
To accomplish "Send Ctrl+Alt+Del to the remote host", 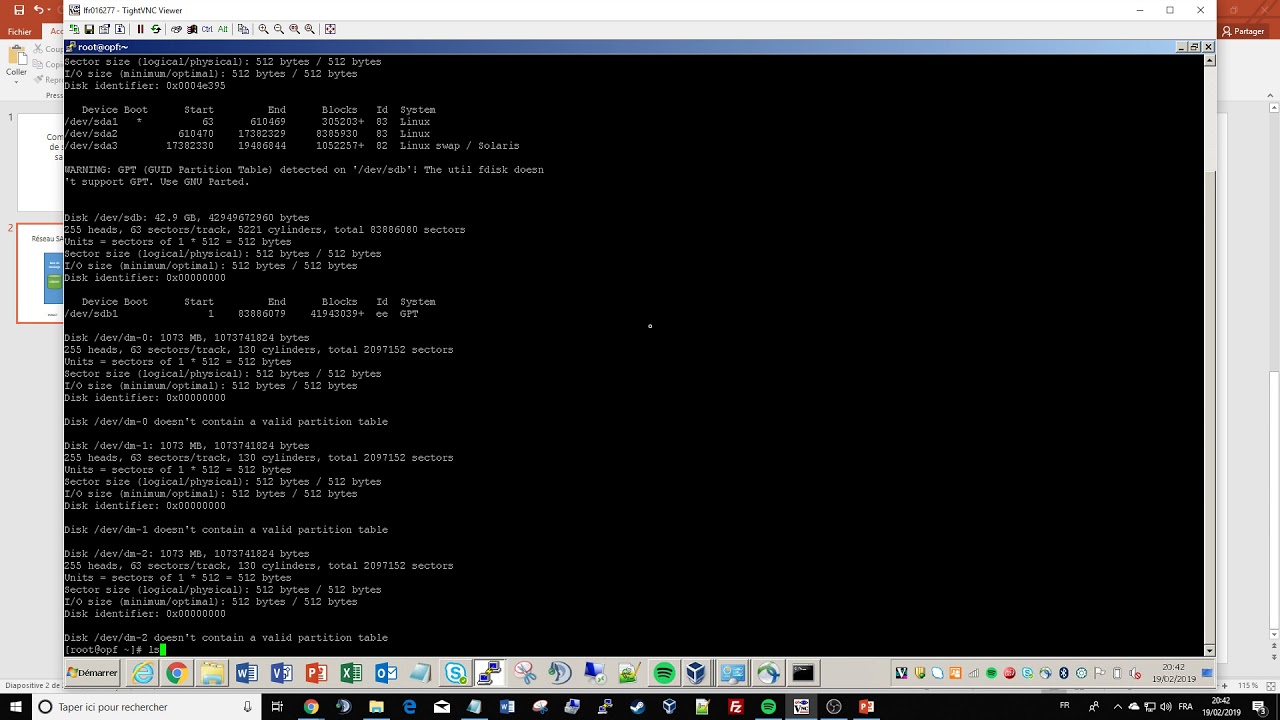I will [x=176, y=29].
